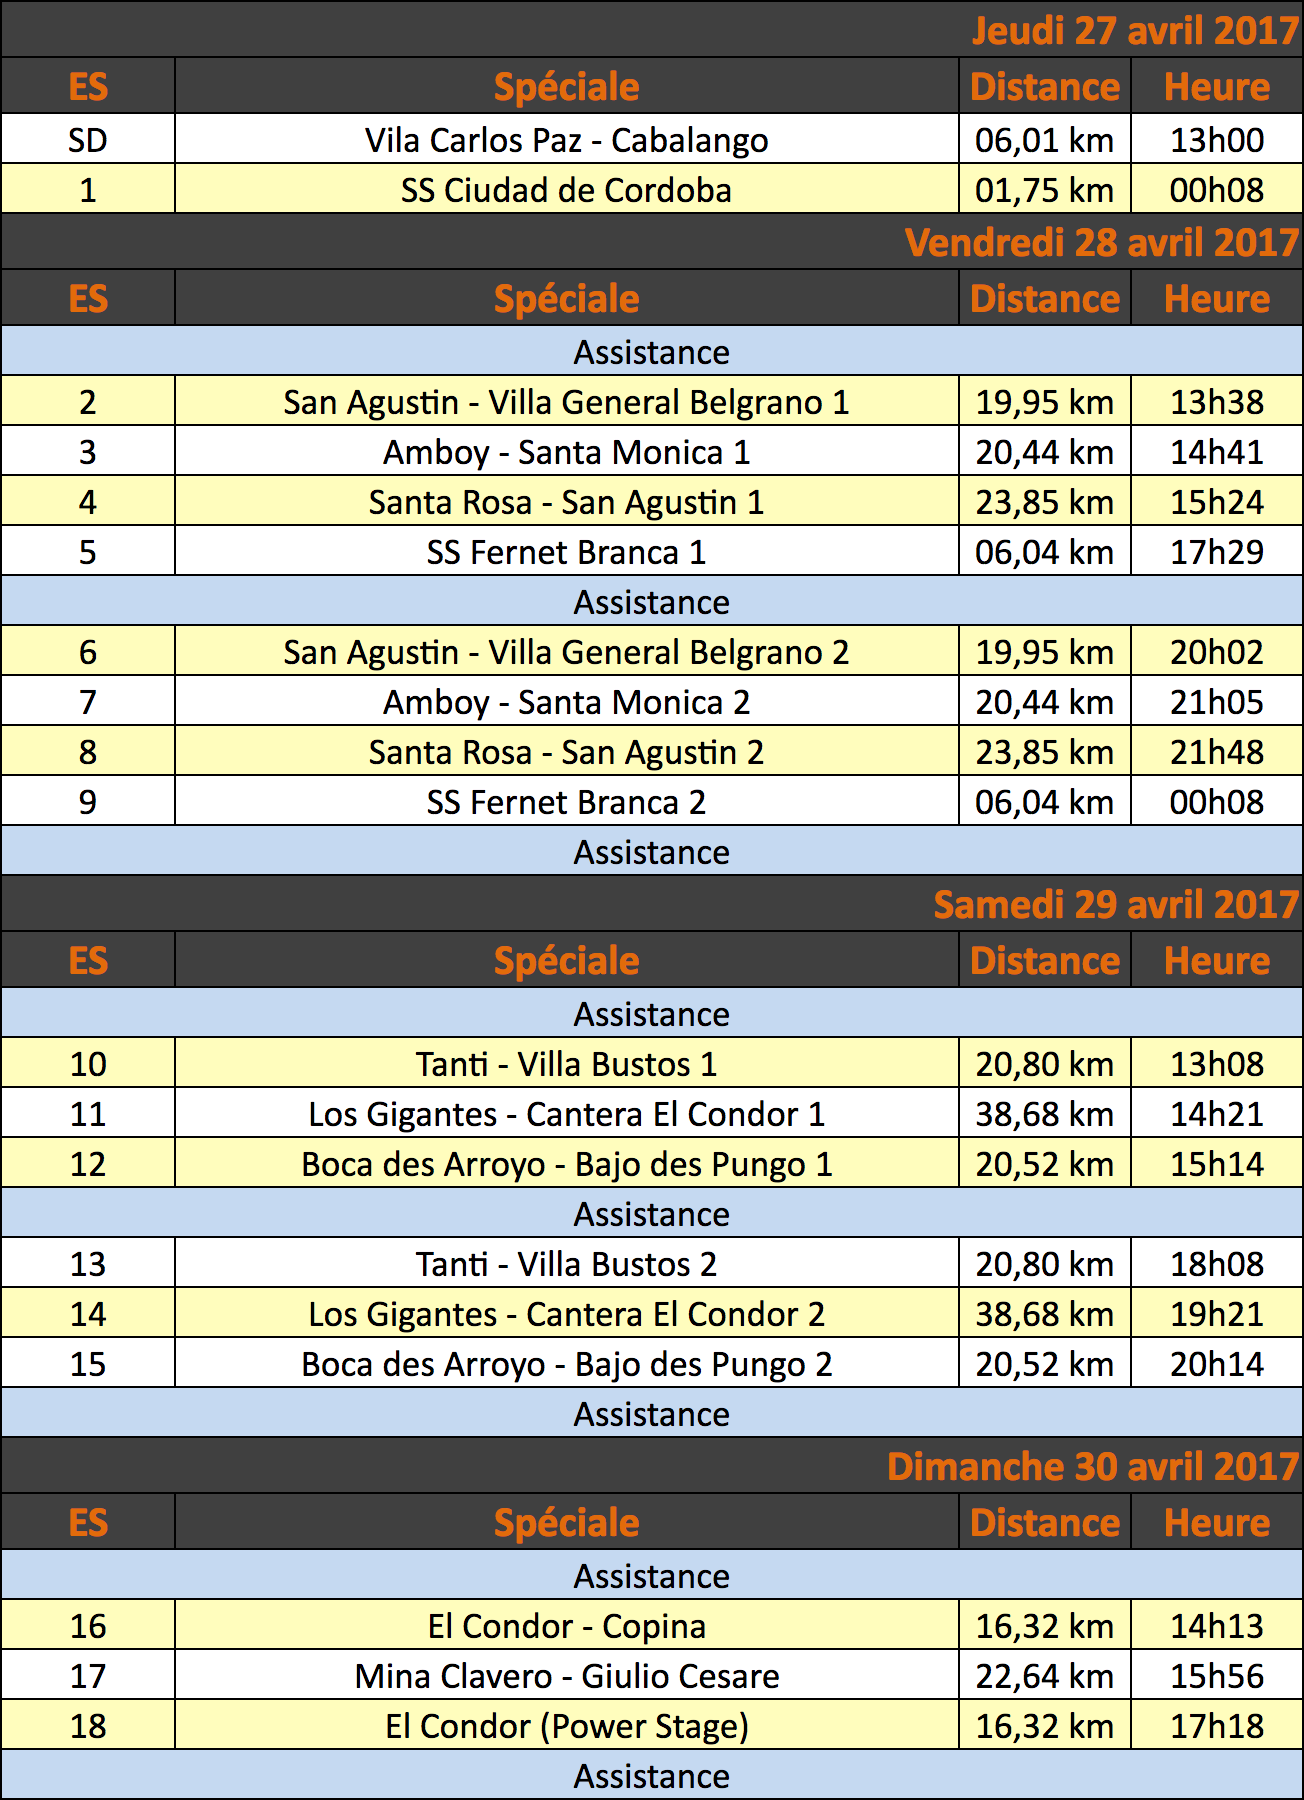Select San Agustin - Villa General Belgrano 2
Image resolution: width=1304 pixels, height=1800 pixels.
pyautogui.click(x=566, y=652)
